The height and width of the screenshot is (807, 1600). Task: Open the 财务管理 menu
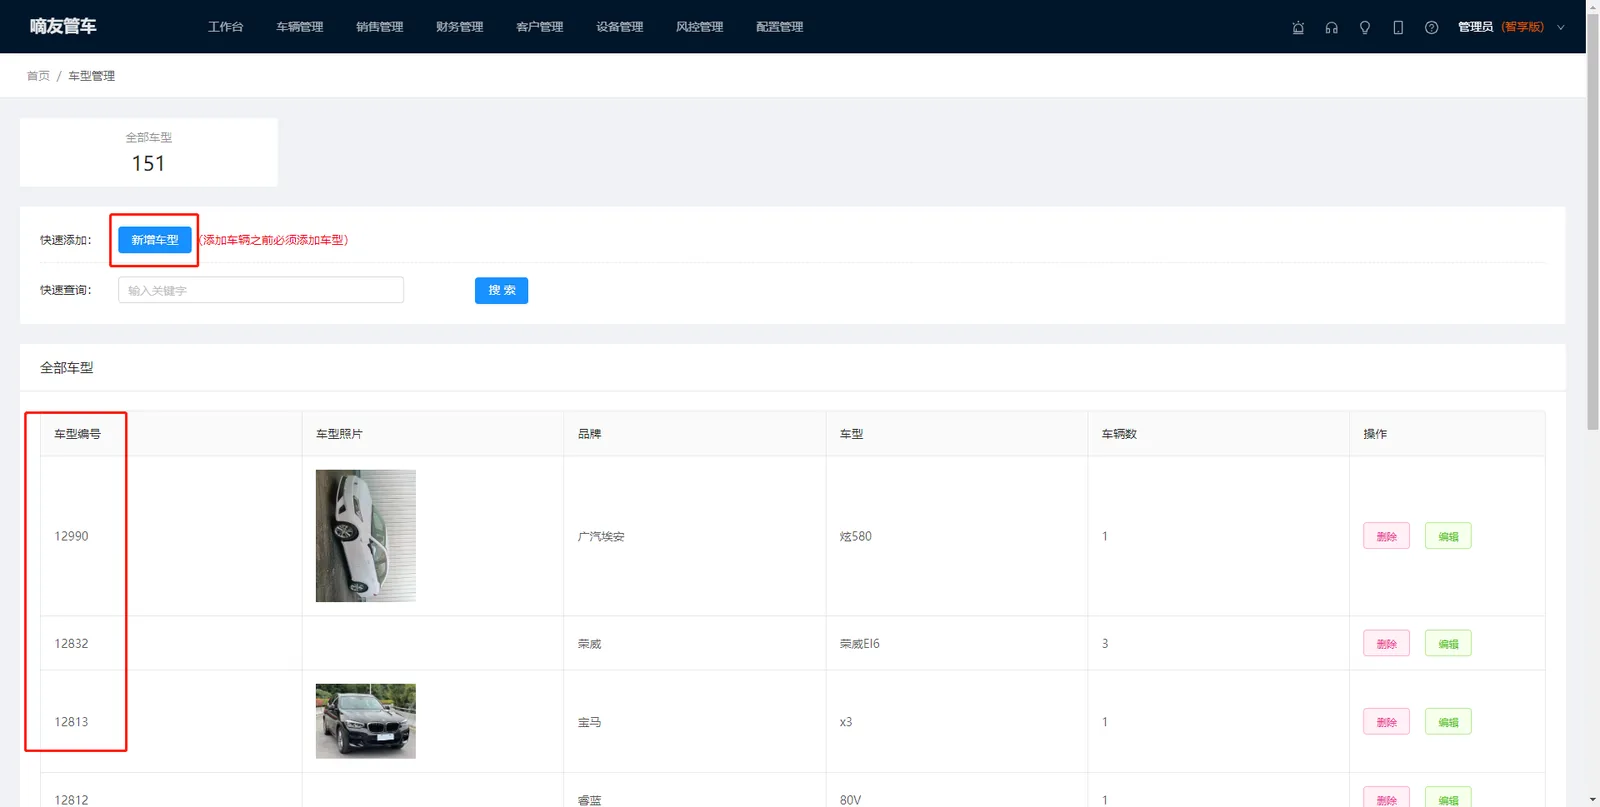[x=460, y=27]
